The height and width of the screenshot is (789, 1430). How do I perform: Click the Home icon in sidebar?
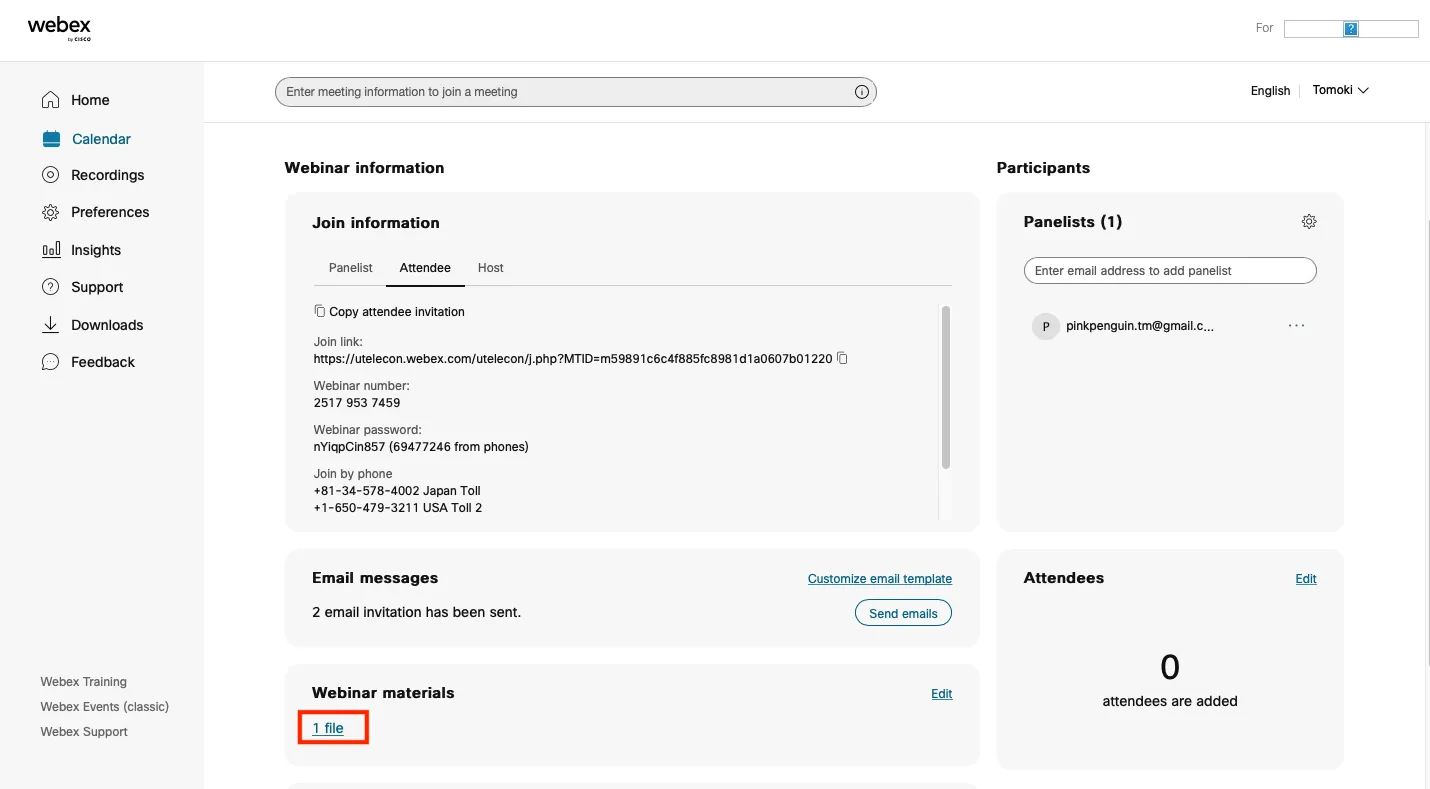coord(51,100)
